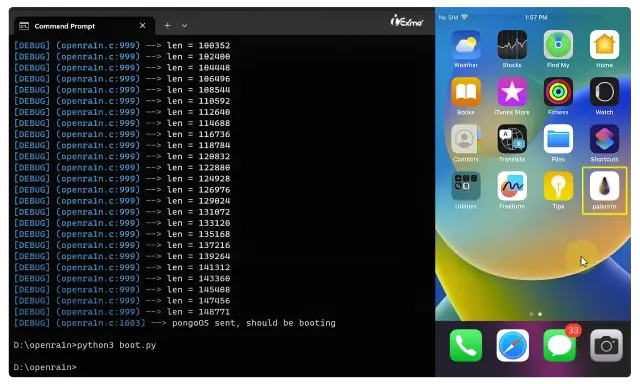Click the first home screen page dot
Screen dimensions: 640x384
click(x=531, y=314)
